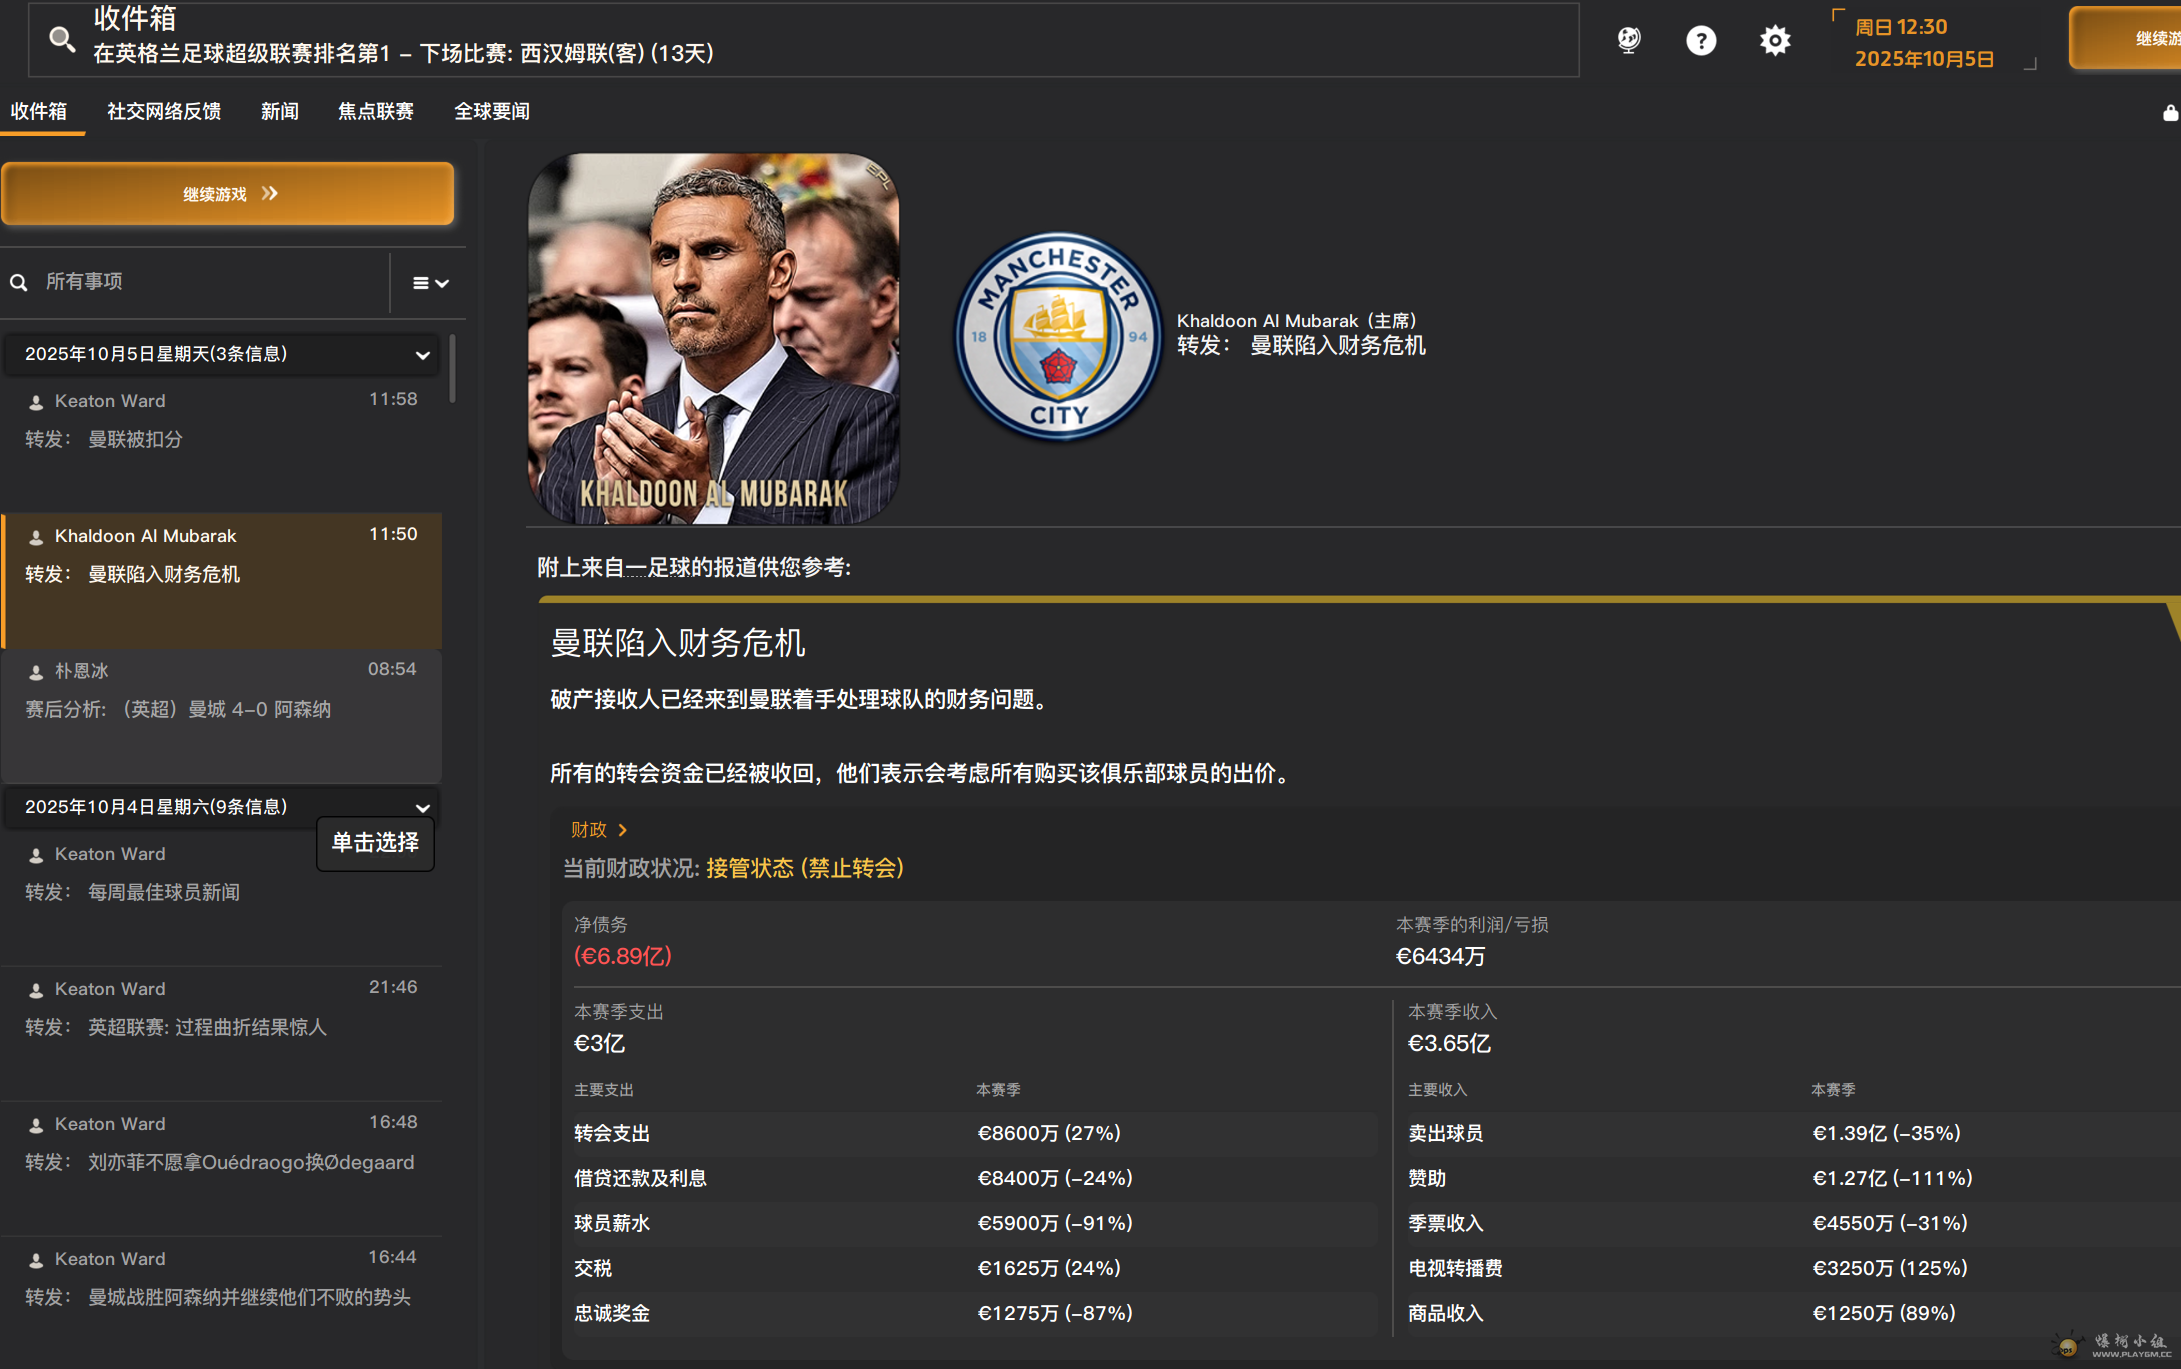Open message 英超联赛: 过程曲折结果惊人
2181x1369 pixels.
222,1033
